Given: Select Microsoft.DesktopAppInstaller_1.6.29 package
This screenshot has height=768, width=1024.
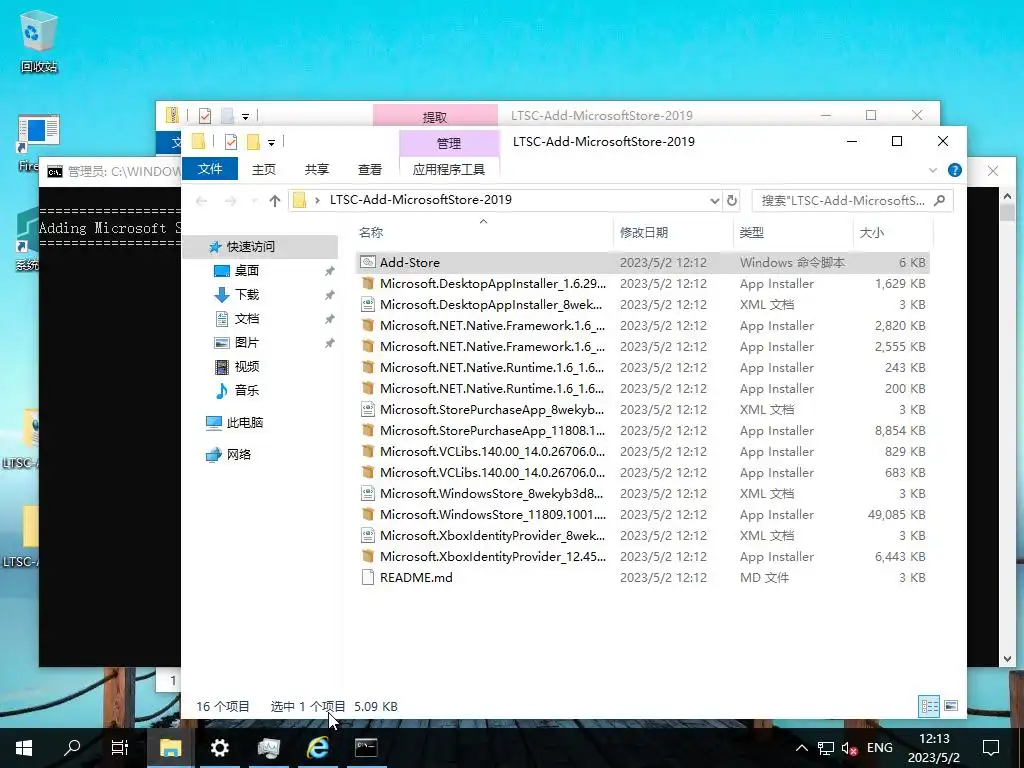Looking at the screenshot, I should [643, 283].
